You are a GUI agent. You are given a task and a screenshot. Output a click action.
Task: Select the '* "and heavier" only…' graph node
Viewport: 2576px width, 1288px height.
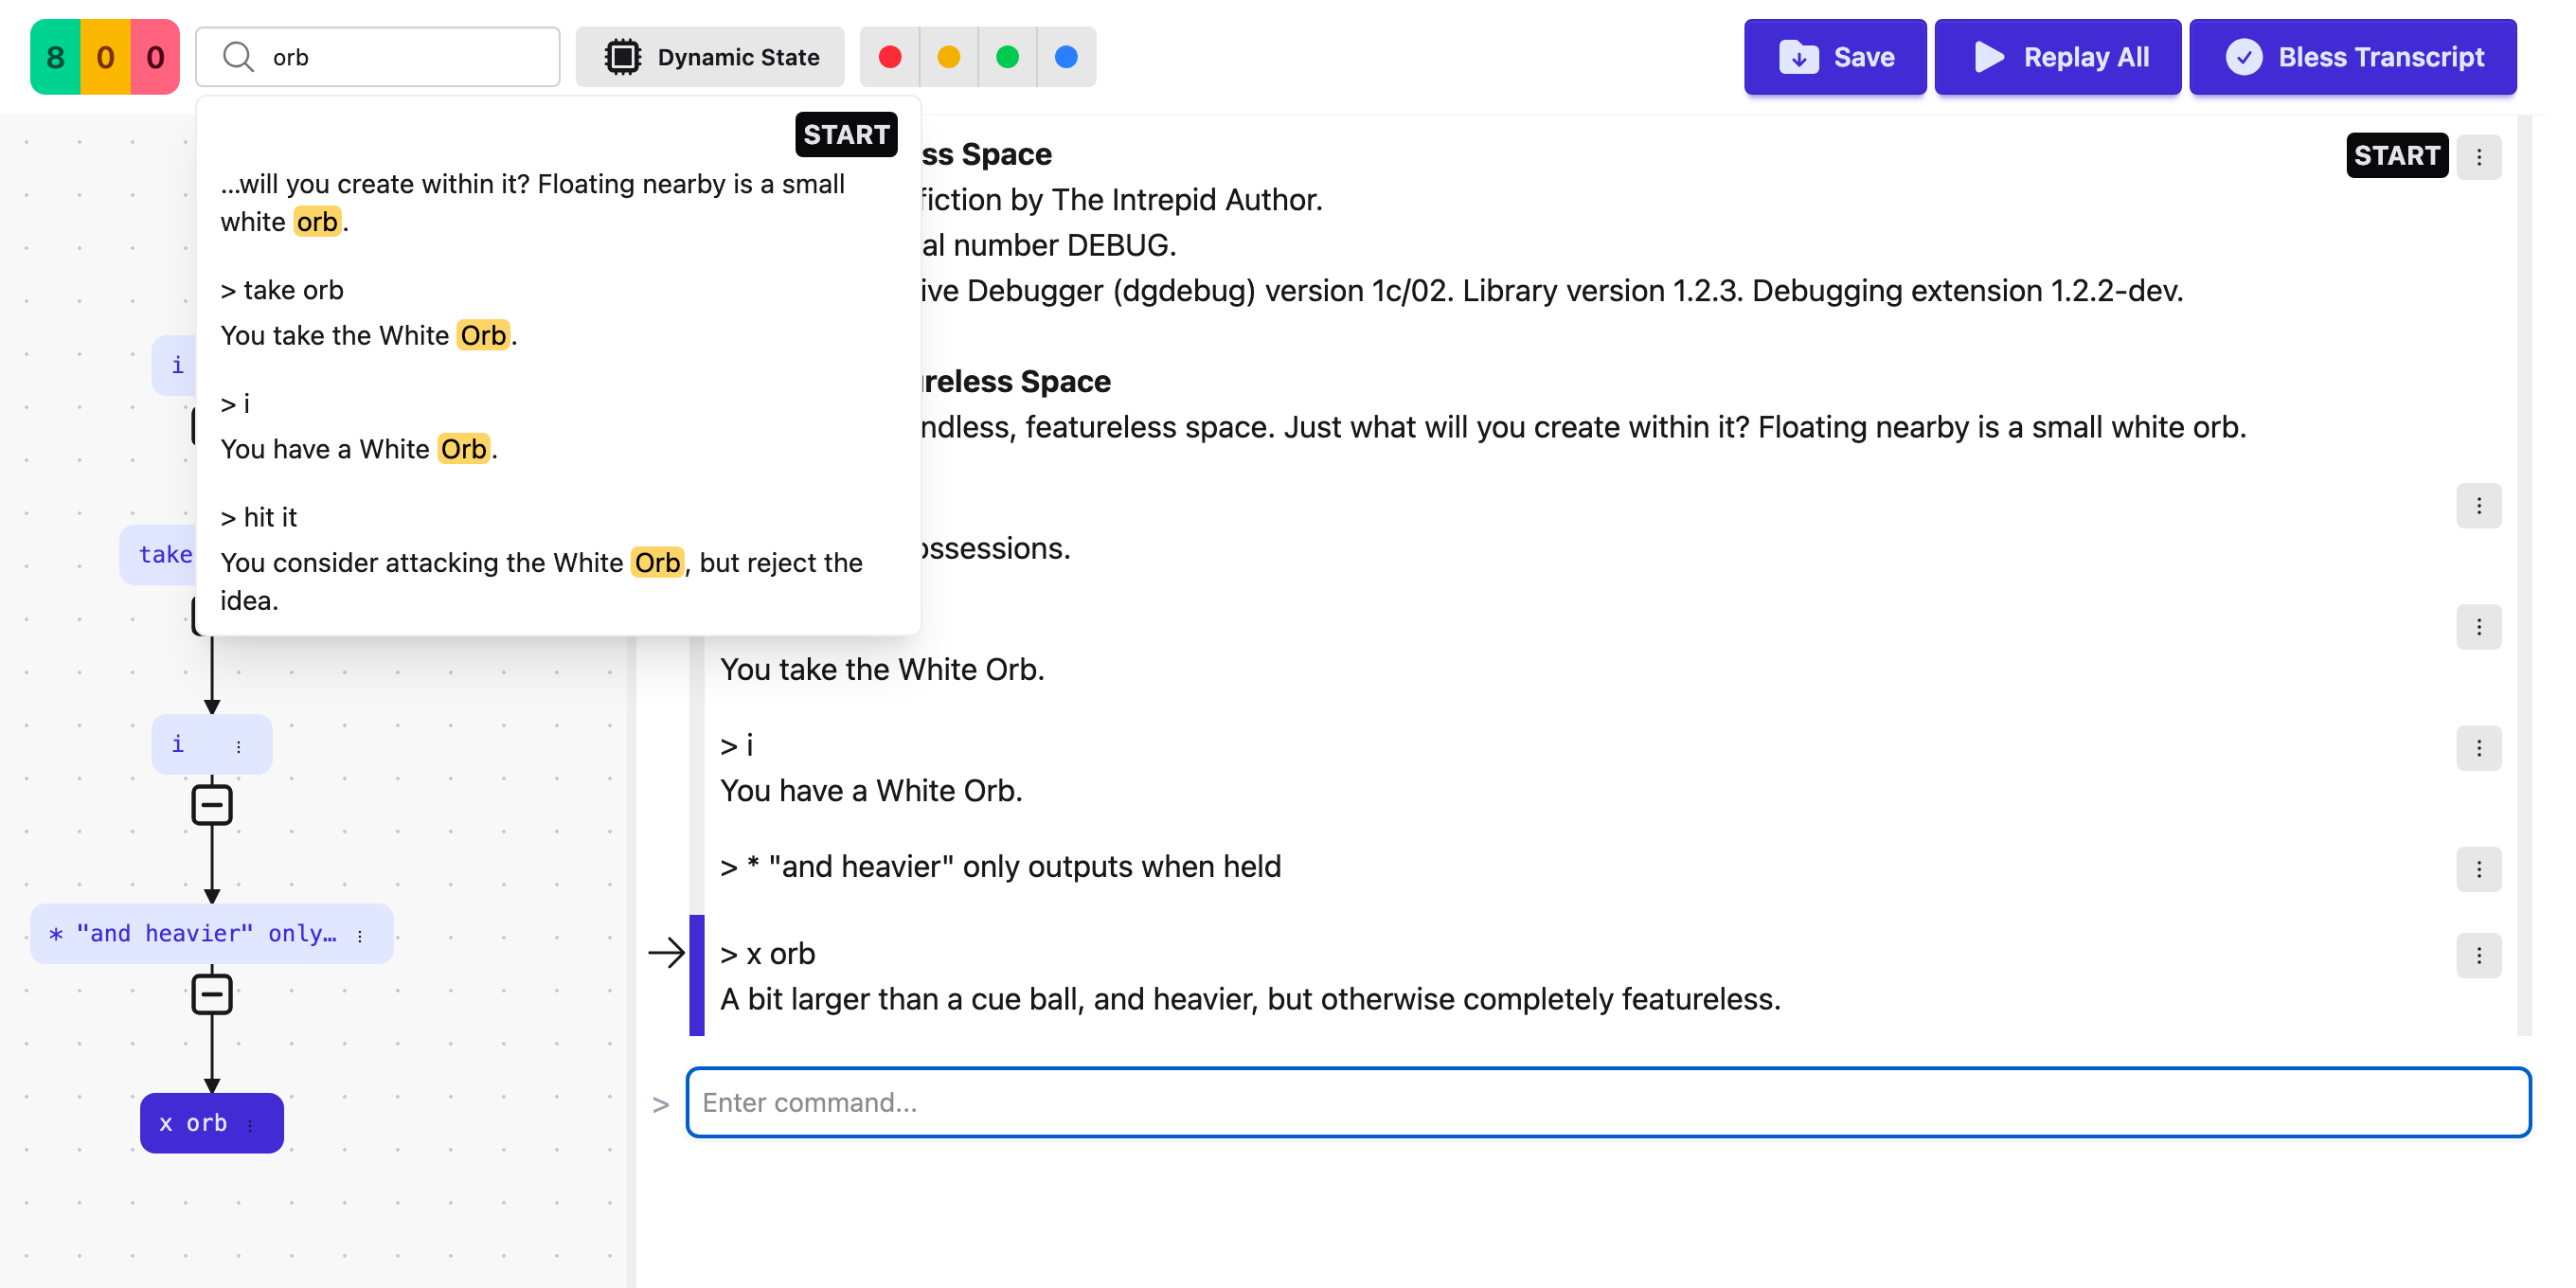(x=212, y=933)
